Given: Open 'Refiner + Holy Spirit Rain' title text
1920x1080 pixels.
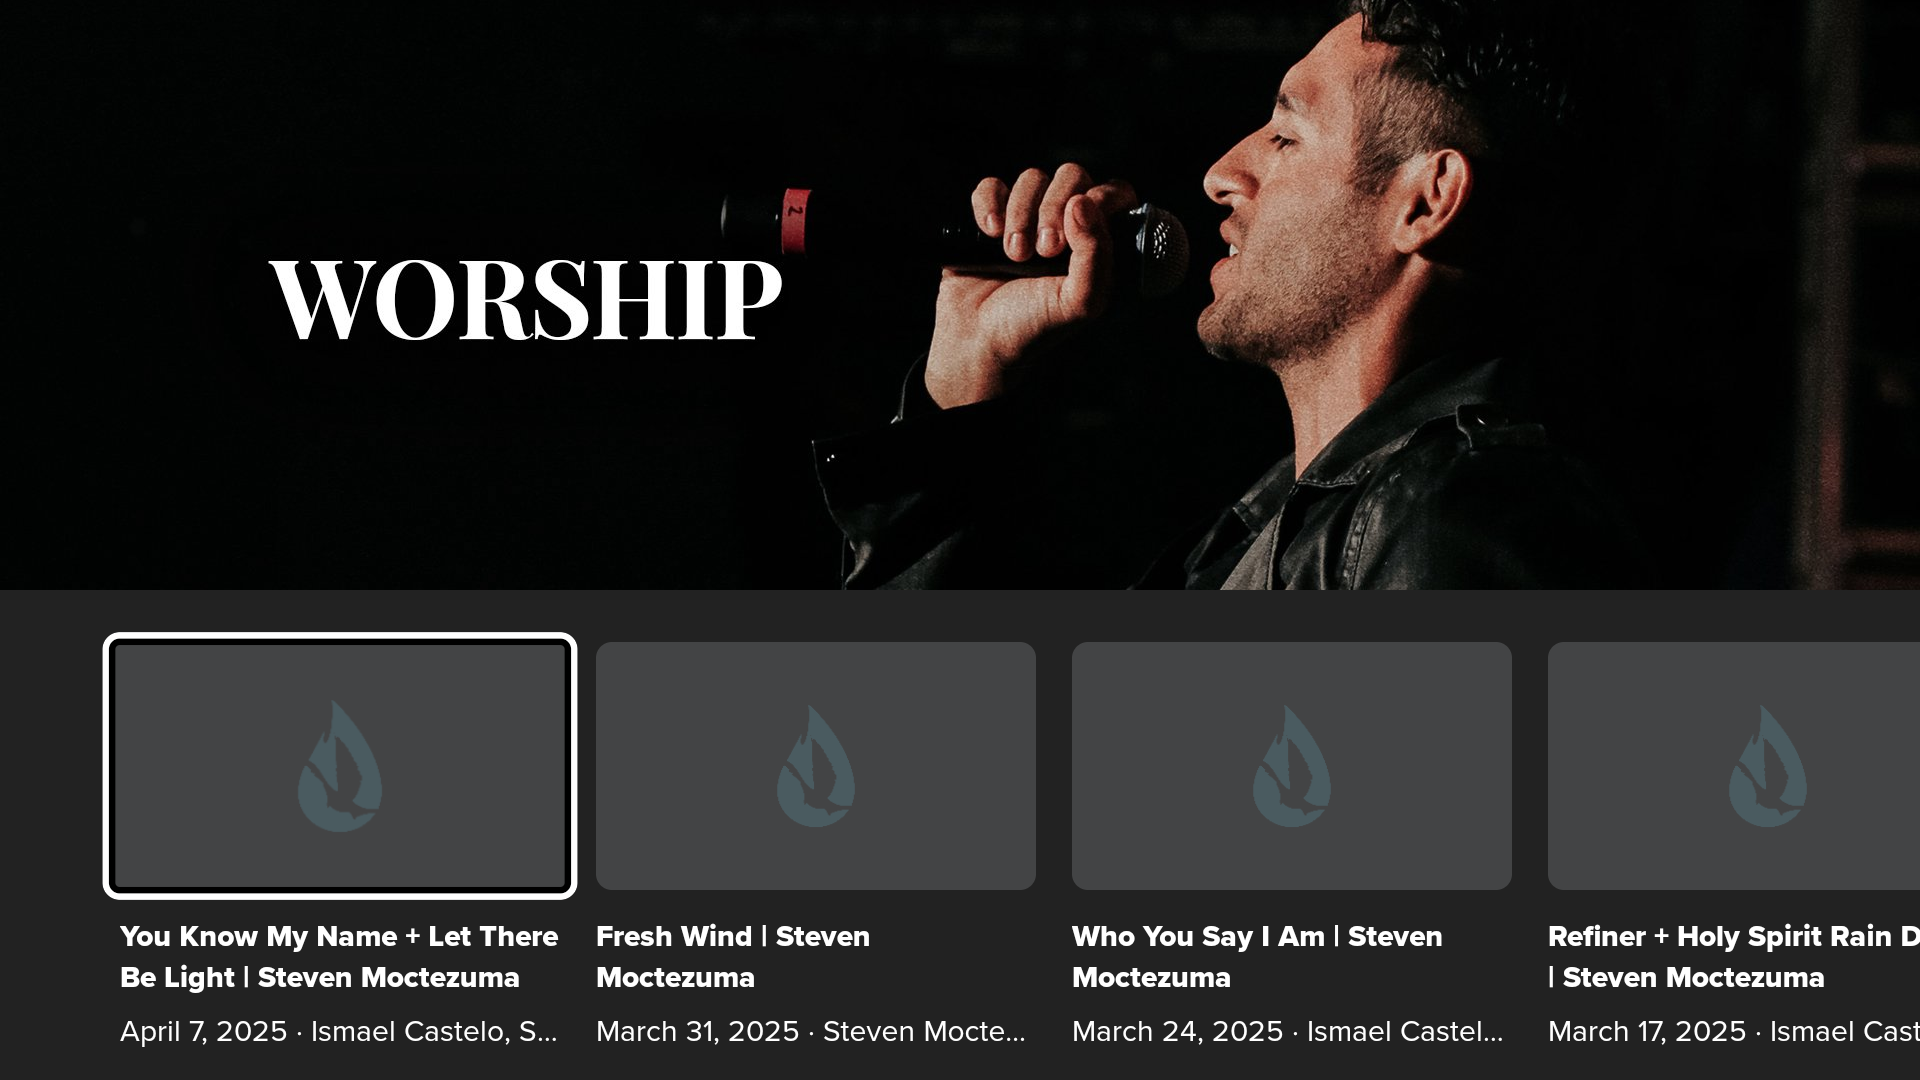Looking at the screenshot, I should pyautogui.click(x=1734, y=957).
